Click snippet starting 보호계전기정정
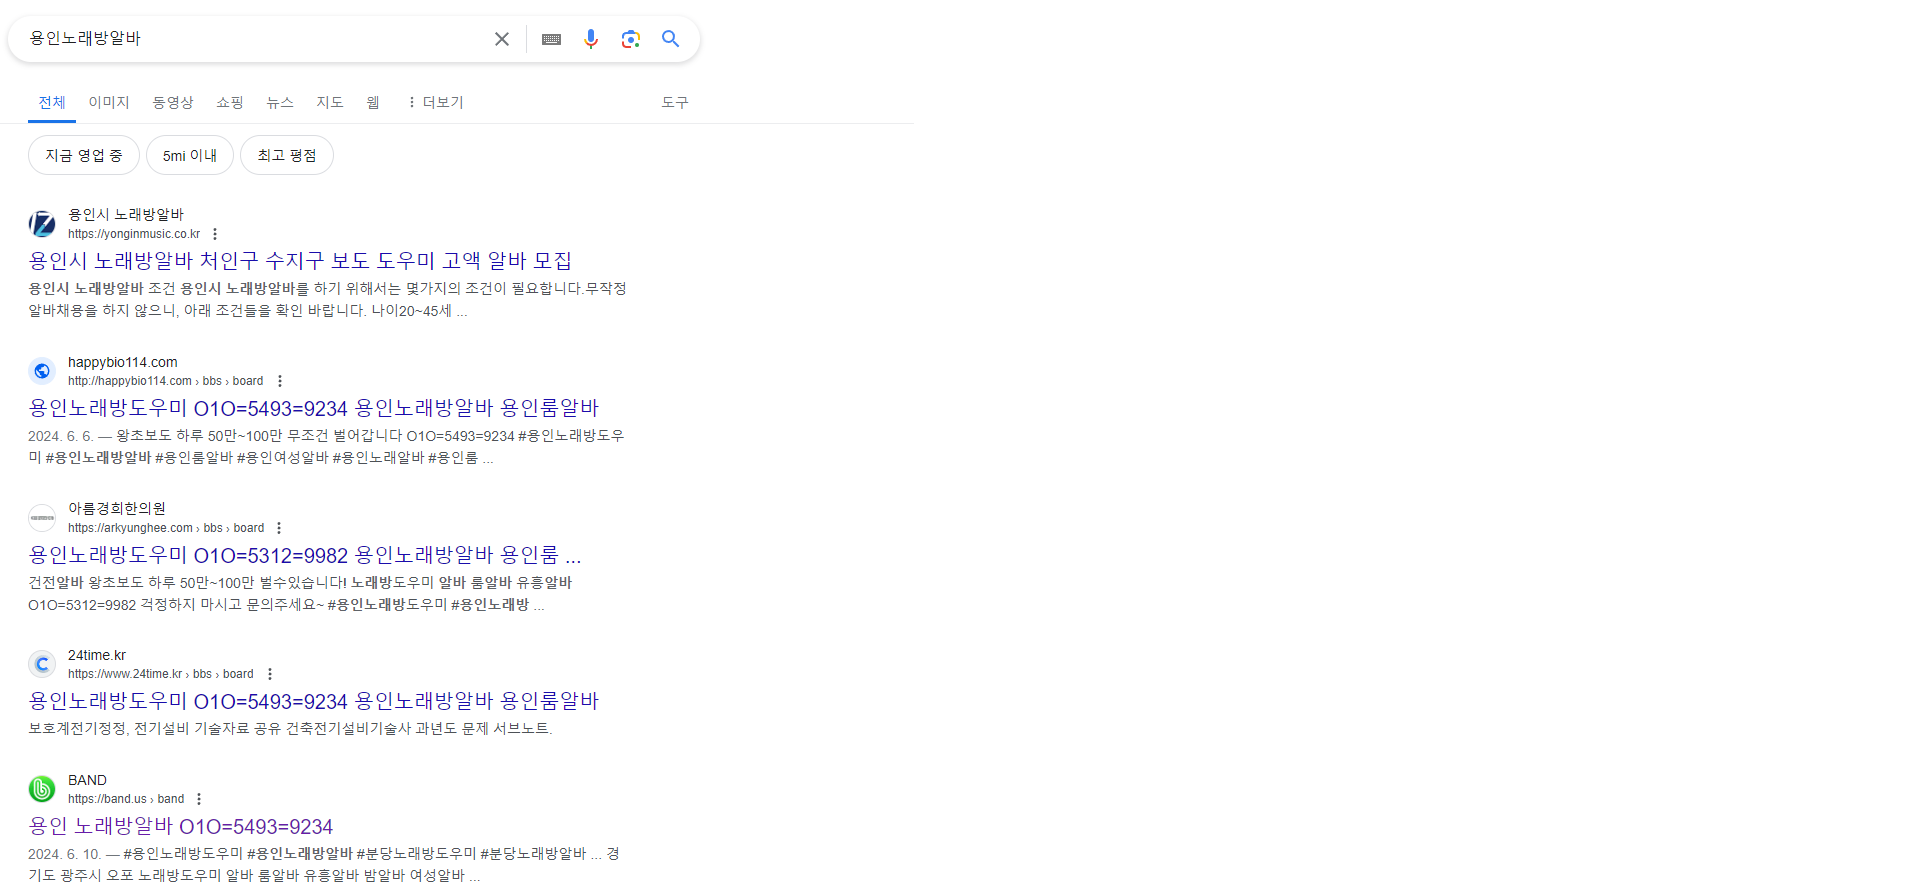The image size is (1909, 893). pos(290,728)
